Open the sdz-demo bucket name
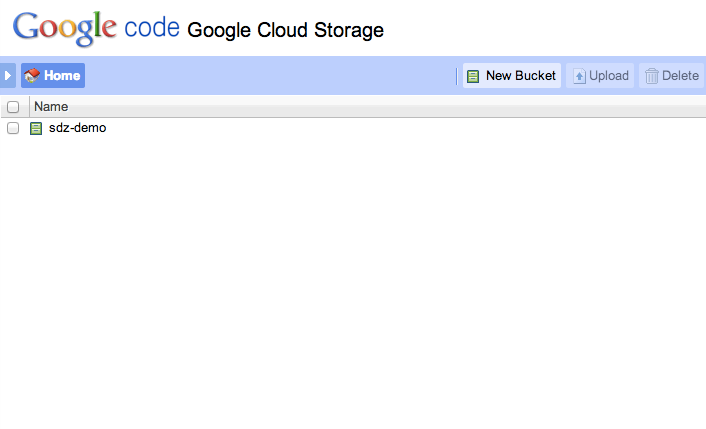The width and height of the screenshot is (706, 429). tap(77, 128)
